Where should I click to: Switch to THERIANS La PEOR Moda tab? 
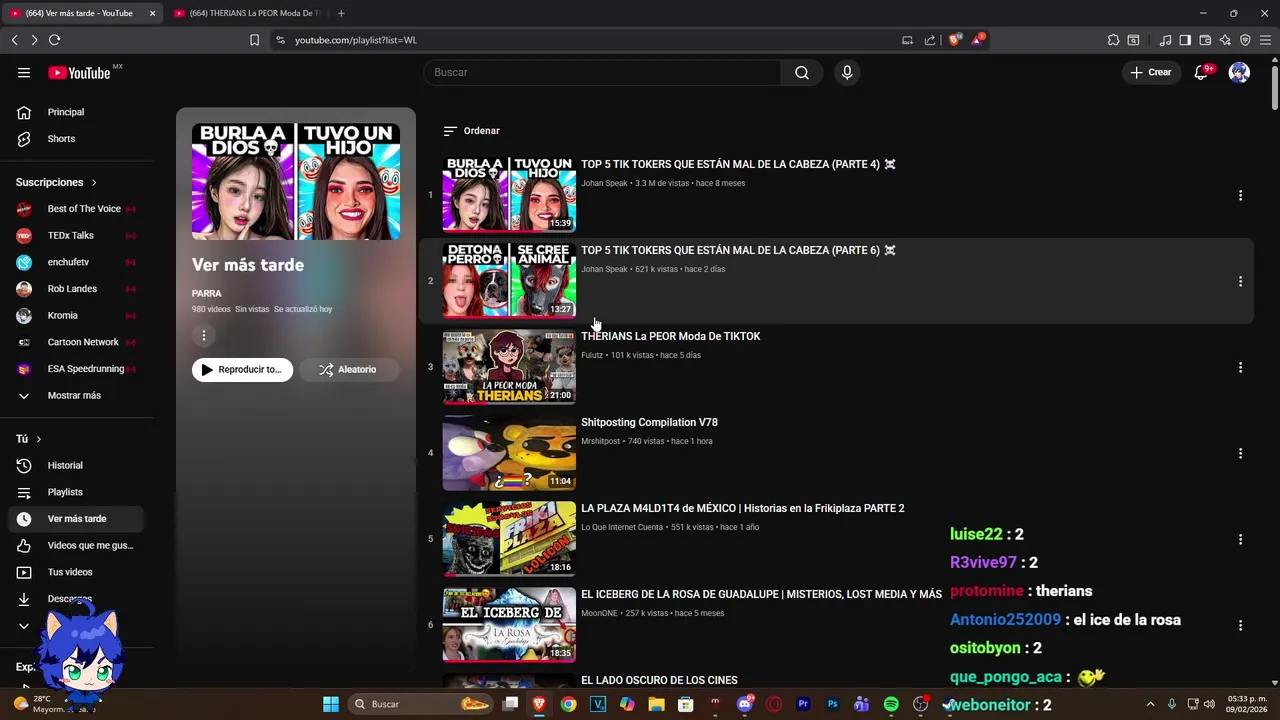(246, 13)
